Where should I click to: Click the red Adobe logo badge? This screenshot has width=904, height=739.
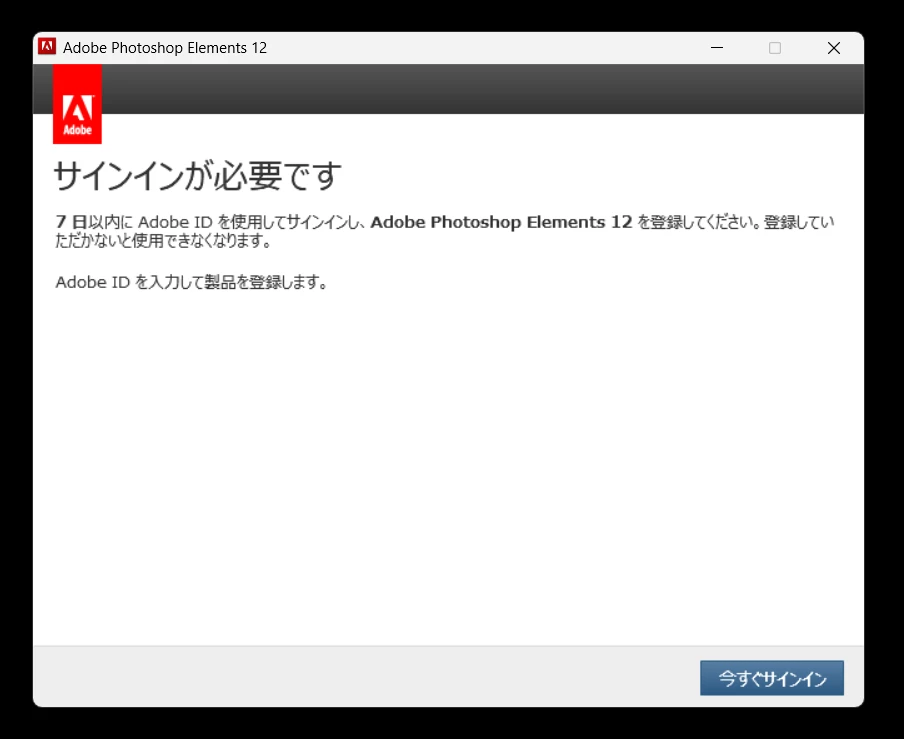tap(77, 104)
